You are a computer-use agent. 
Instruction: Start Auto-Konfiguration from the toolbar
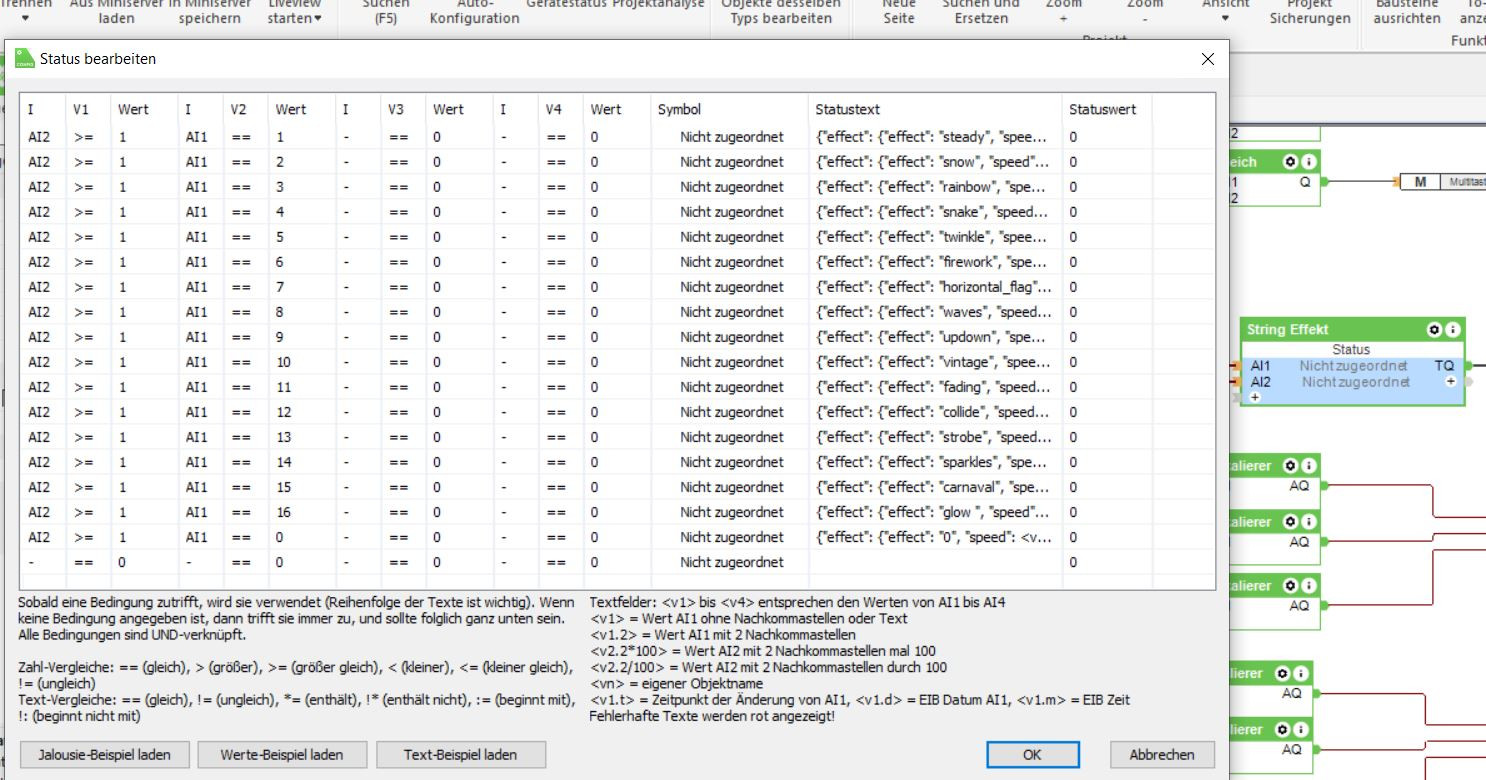(474, 12)
